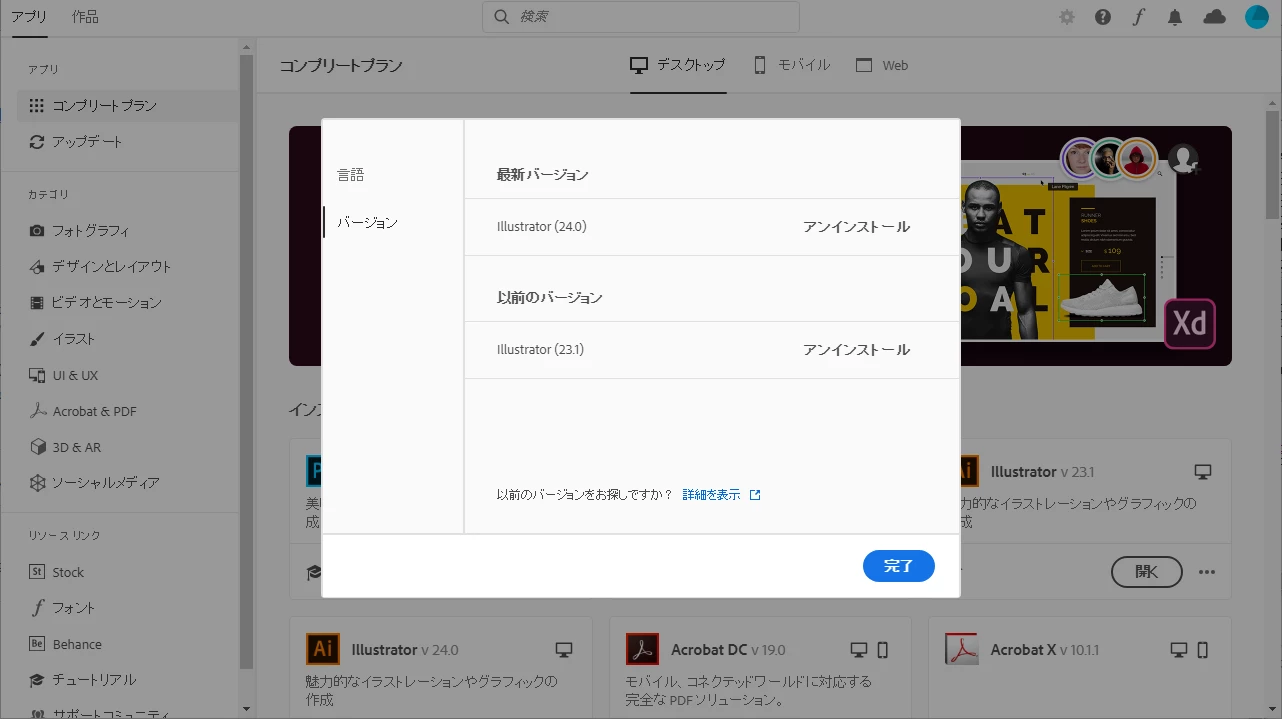Click the 最新バージョン heading
Screen dimensions: 1282x719
(x=543, y=175)
